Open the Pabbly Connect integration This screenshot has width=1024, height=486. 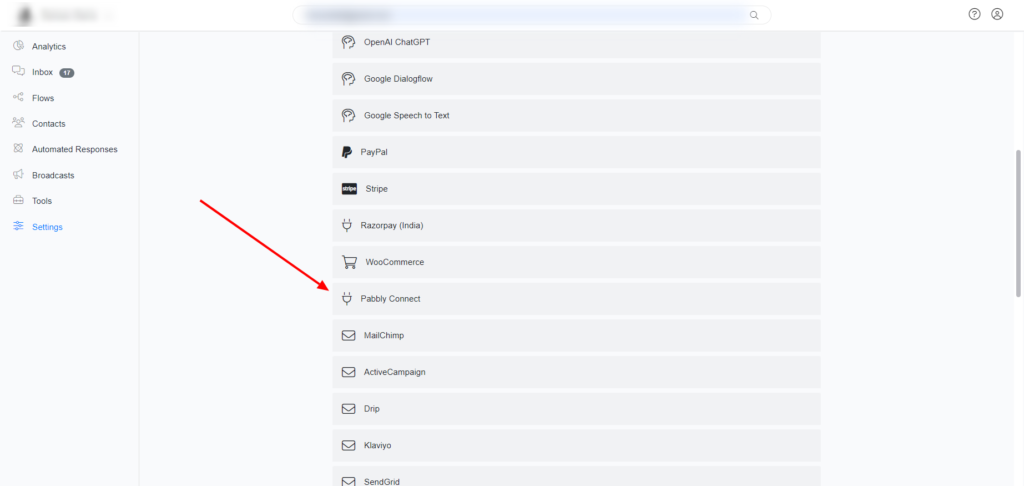[576, 299]
